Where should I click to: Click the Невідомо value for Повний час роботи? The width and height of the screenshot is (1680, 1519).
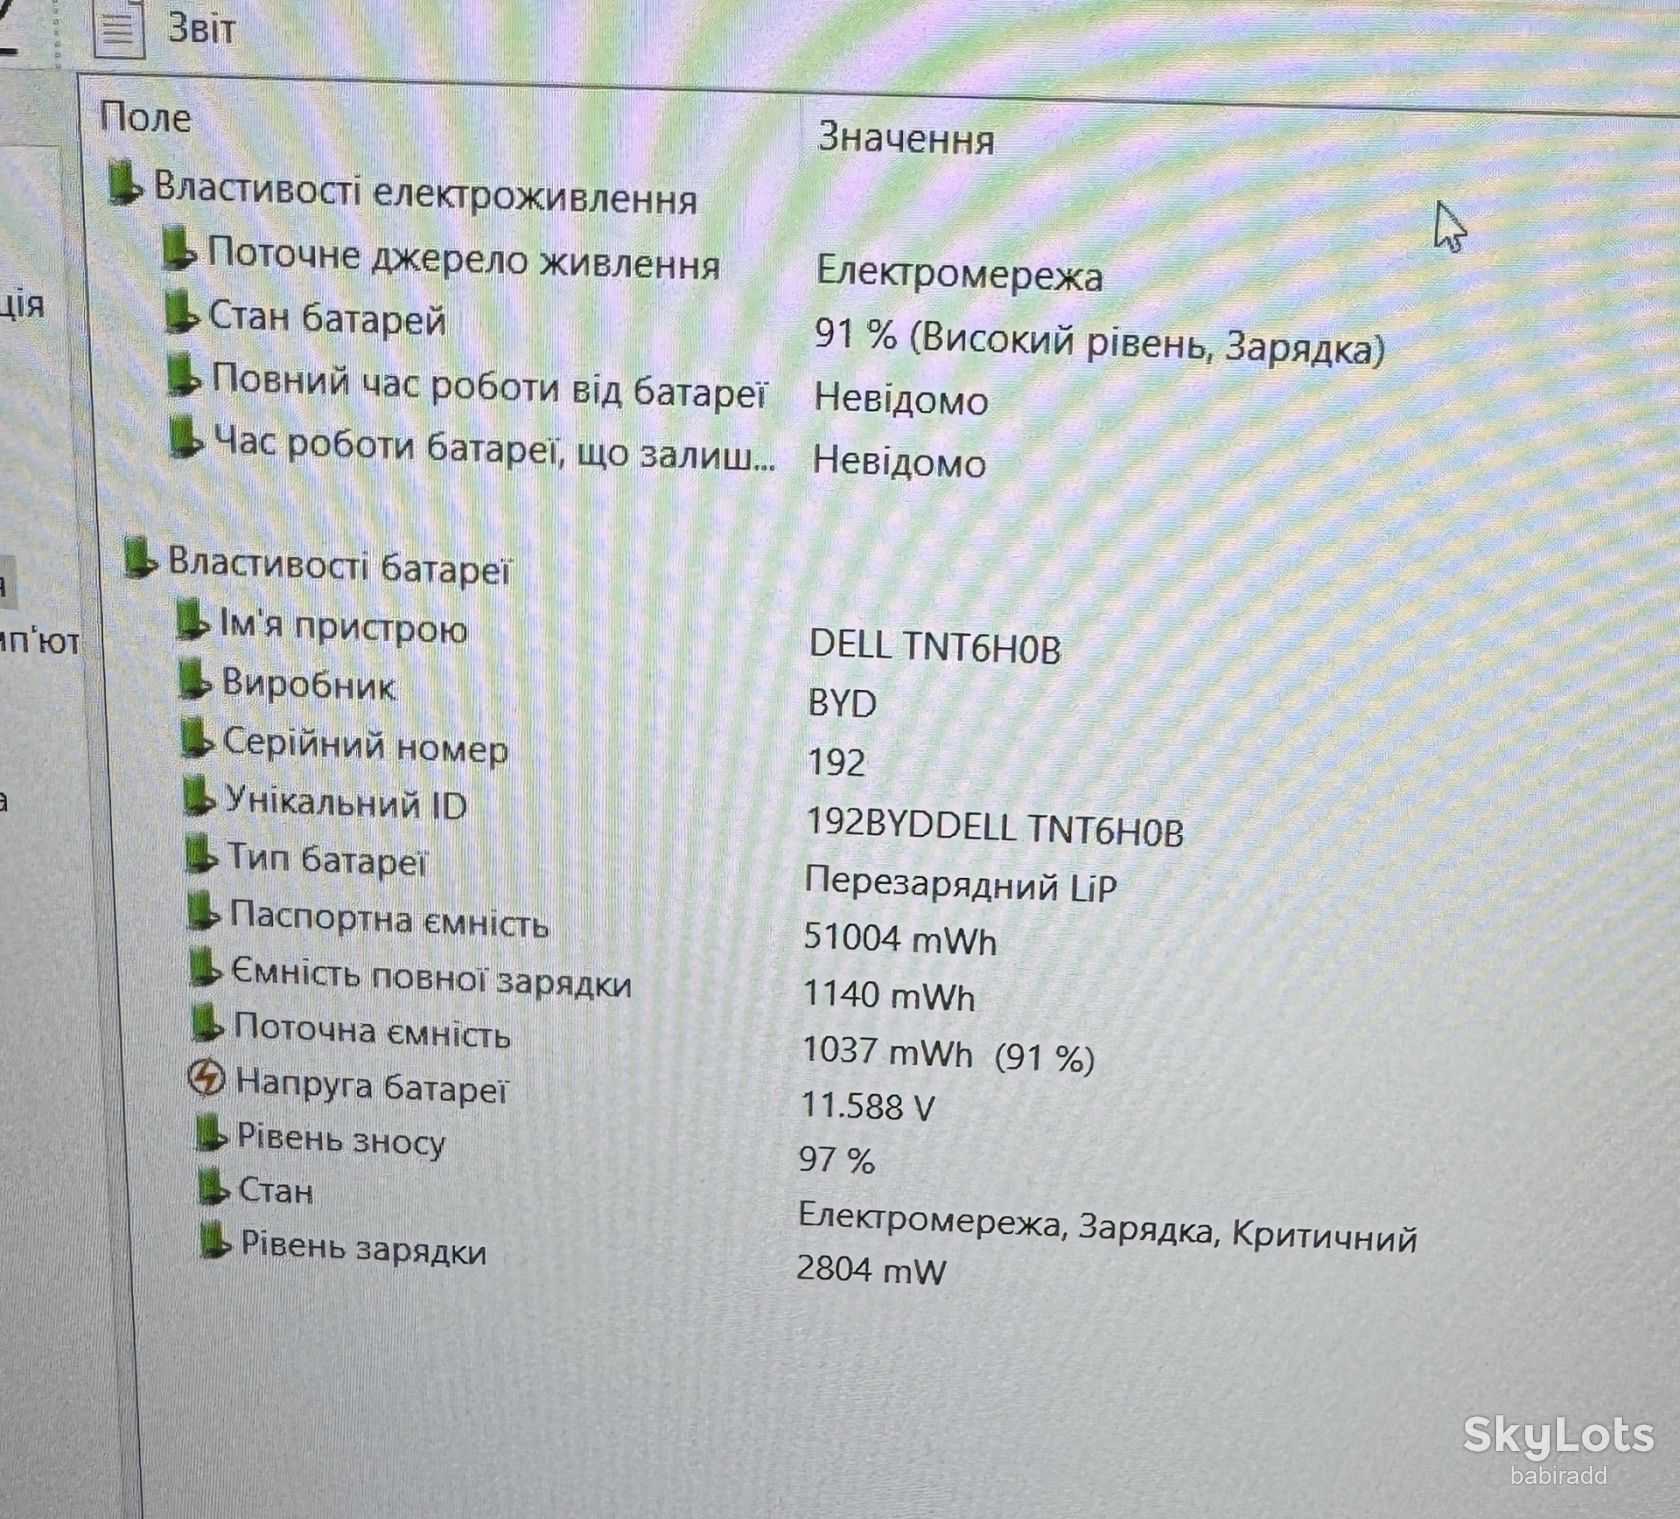click(901, 399)
